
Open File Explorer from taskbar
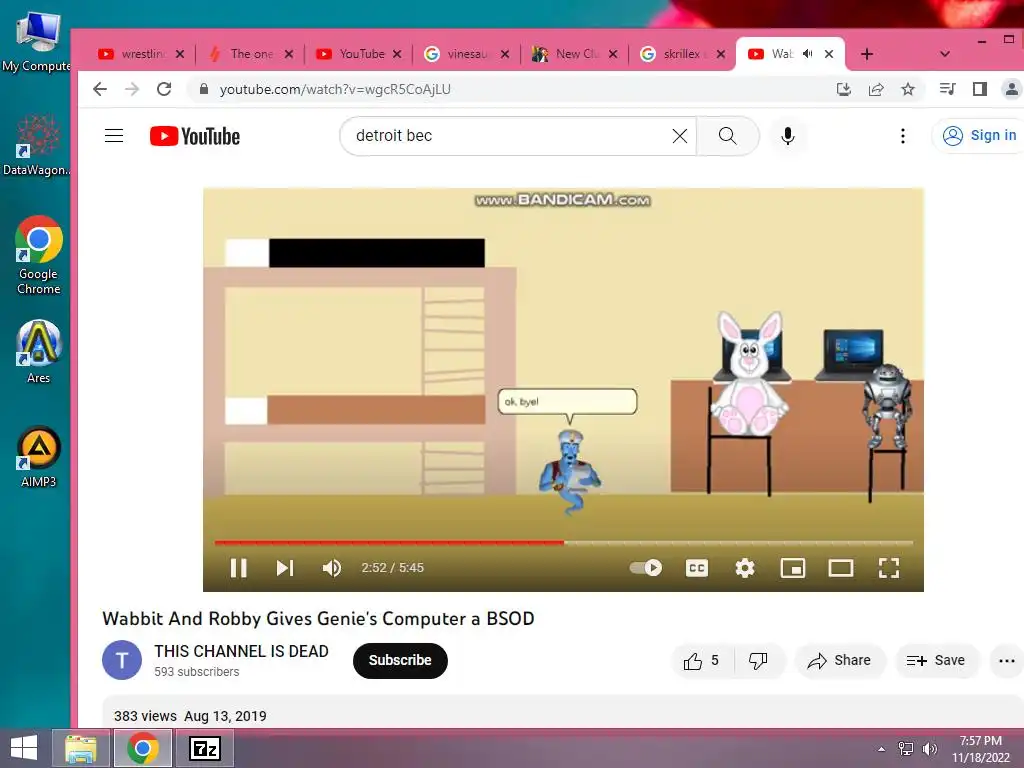click(x=81, y=748)
